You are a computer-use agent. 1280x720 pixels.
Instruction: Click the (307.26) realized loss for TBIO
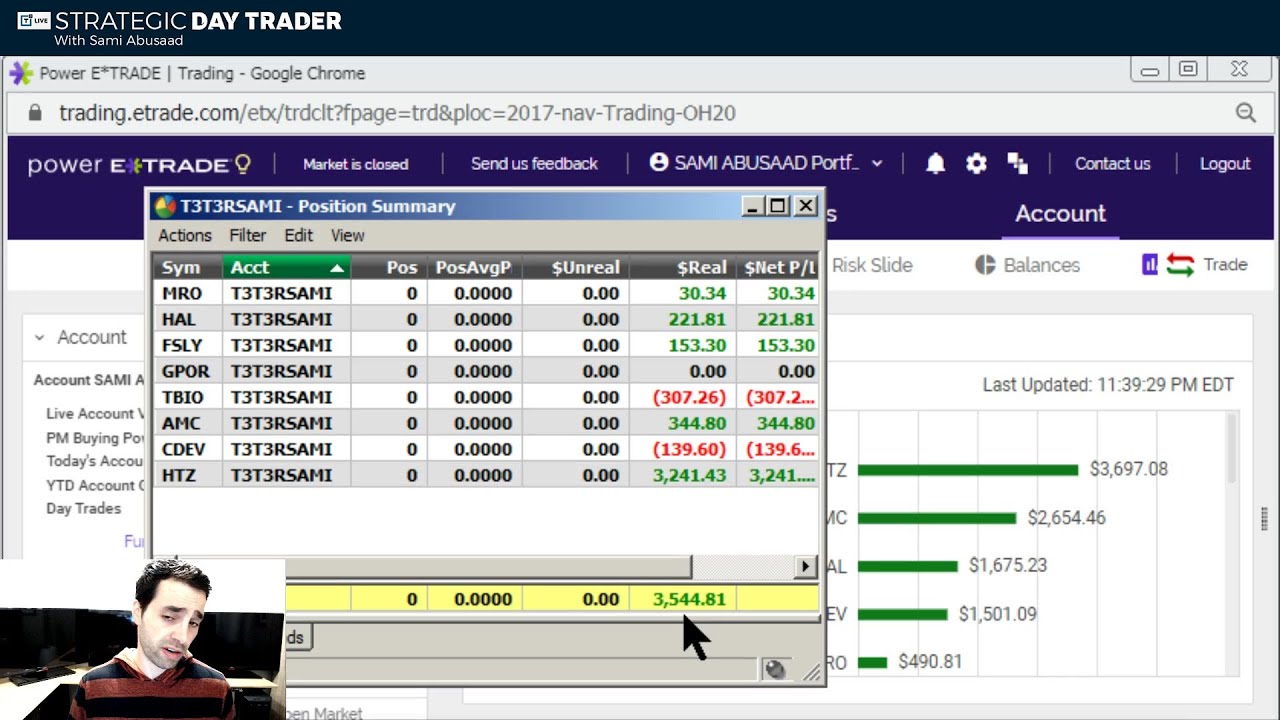point(689,397)
